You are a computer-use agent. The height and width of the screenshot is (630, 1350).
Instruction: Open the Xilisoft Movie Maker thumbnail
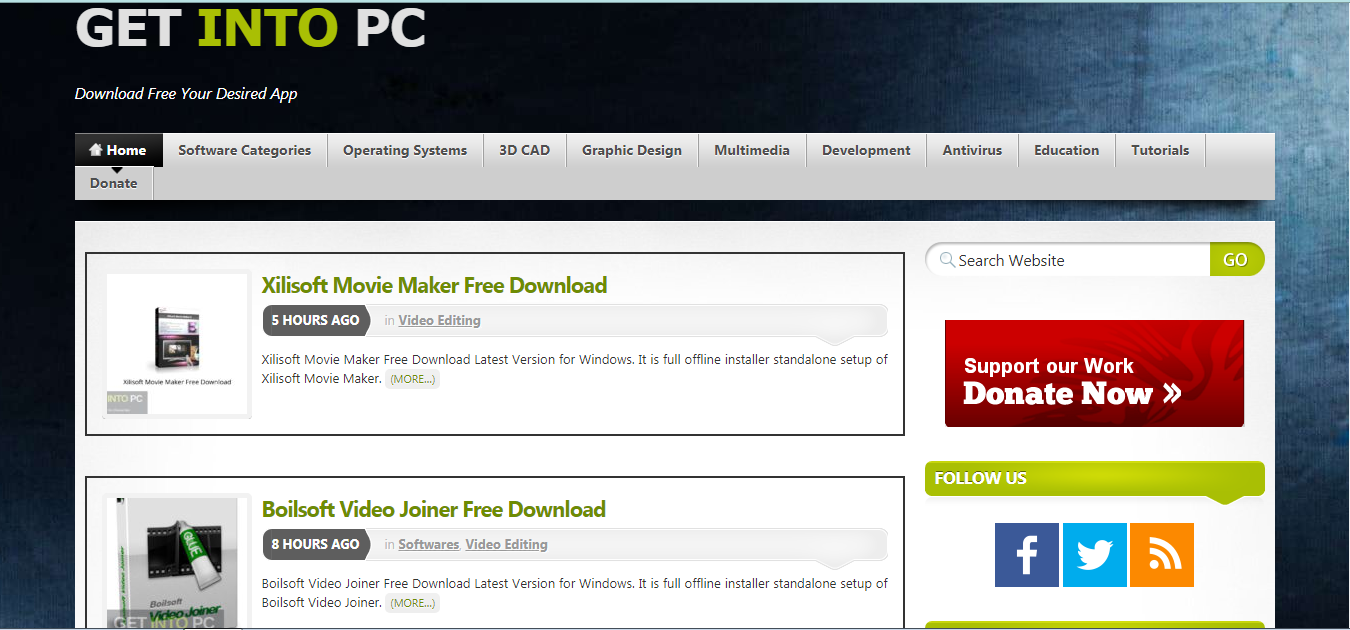177,345
